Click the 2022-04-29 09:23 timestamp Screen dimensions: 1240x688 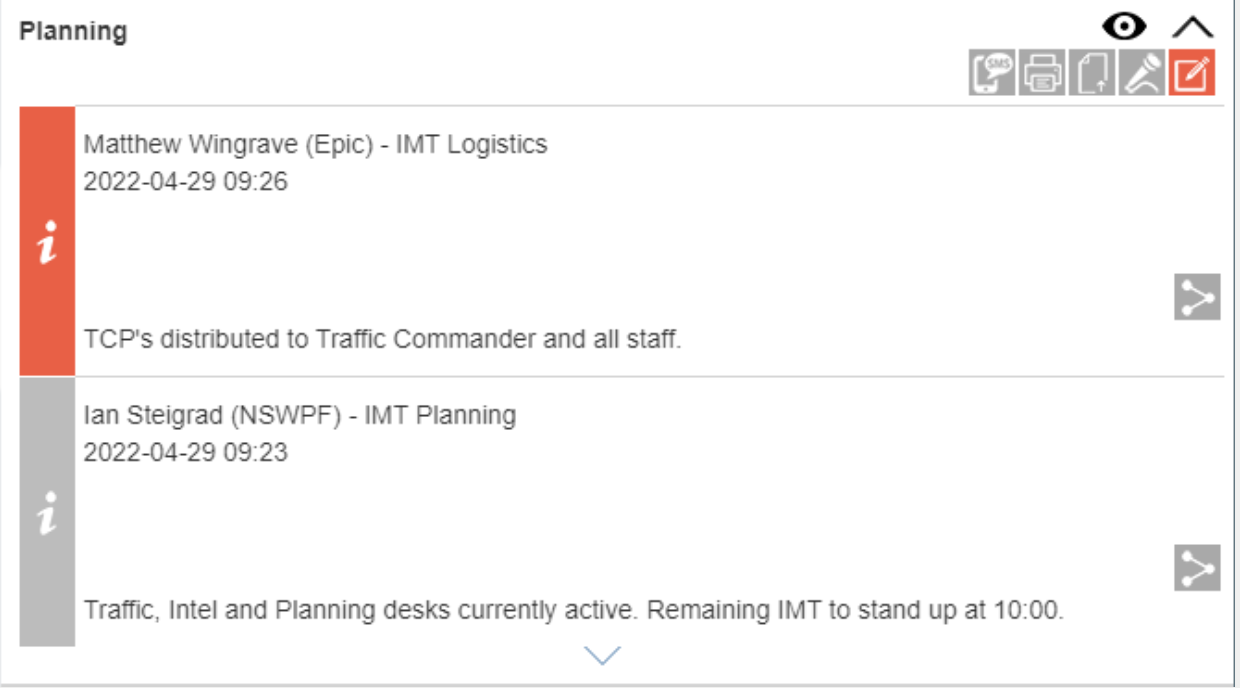coord(185,452)
